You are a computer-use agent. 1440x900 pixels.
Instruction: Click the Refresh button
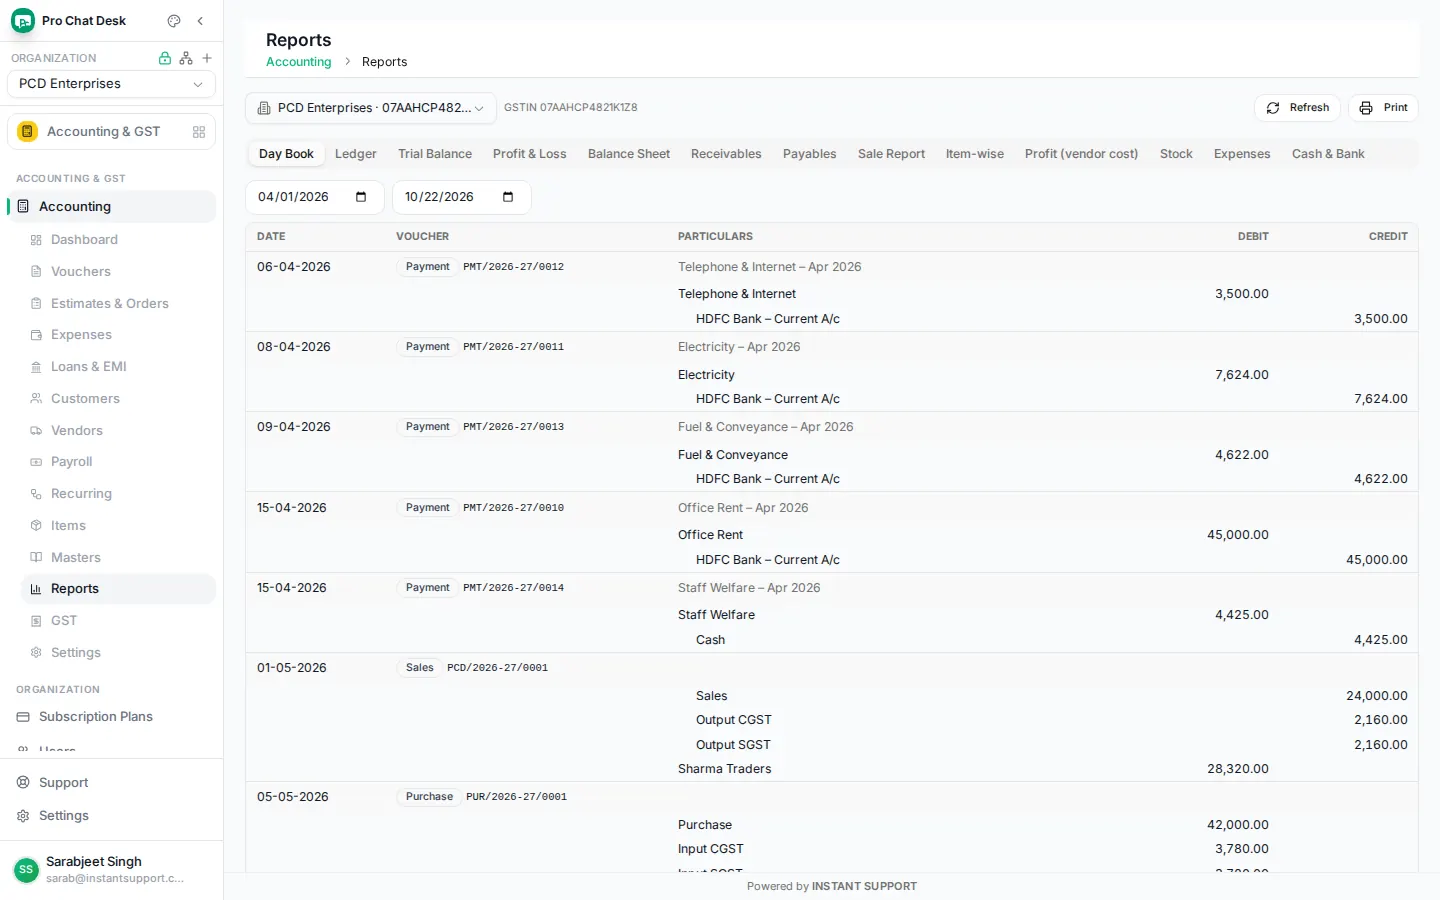(1297, 108)
